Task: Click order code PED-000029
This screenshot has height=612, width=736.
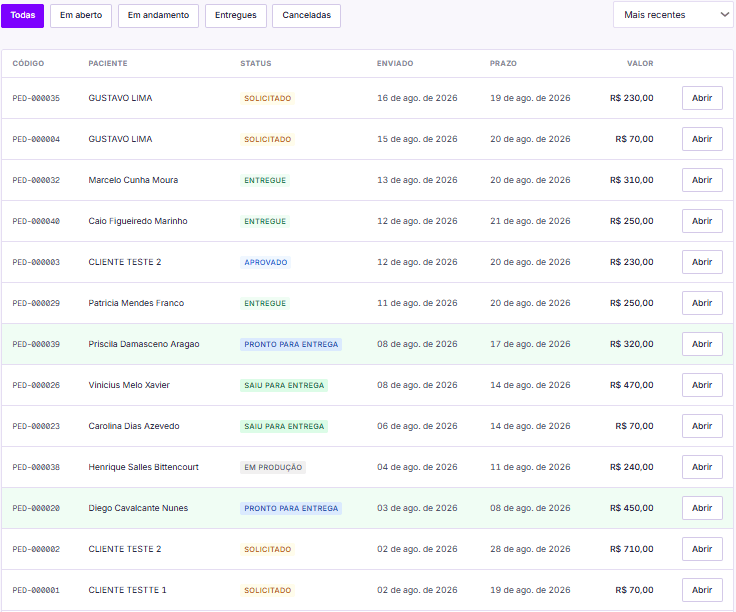Action: tap(36, 303)
